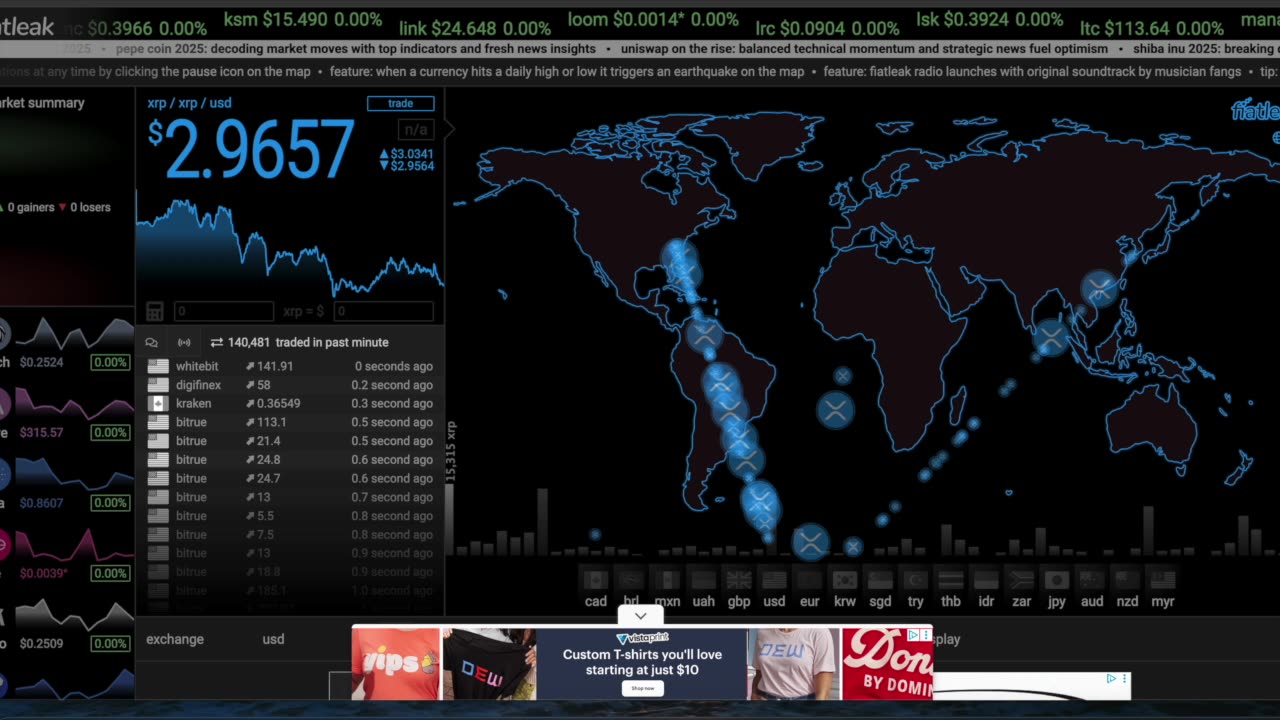Click the n/a box beside the XRP price
This screenshot has width=1280, height=720.
point(415,130)
